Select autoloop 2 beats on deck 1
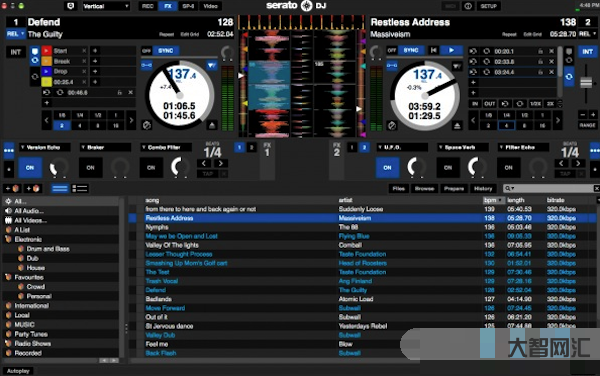 coord(62,125)
